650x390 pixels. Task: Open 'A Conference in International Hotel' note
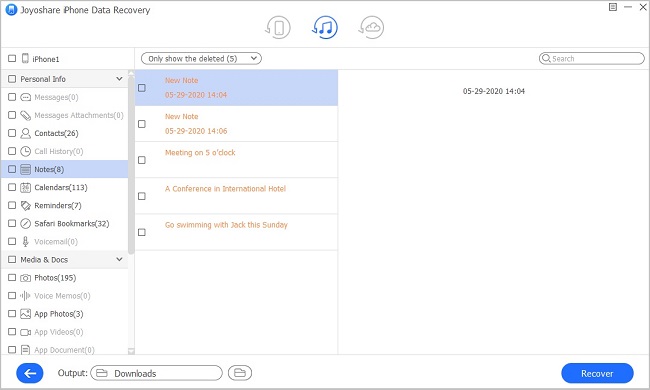coord(237,196)
